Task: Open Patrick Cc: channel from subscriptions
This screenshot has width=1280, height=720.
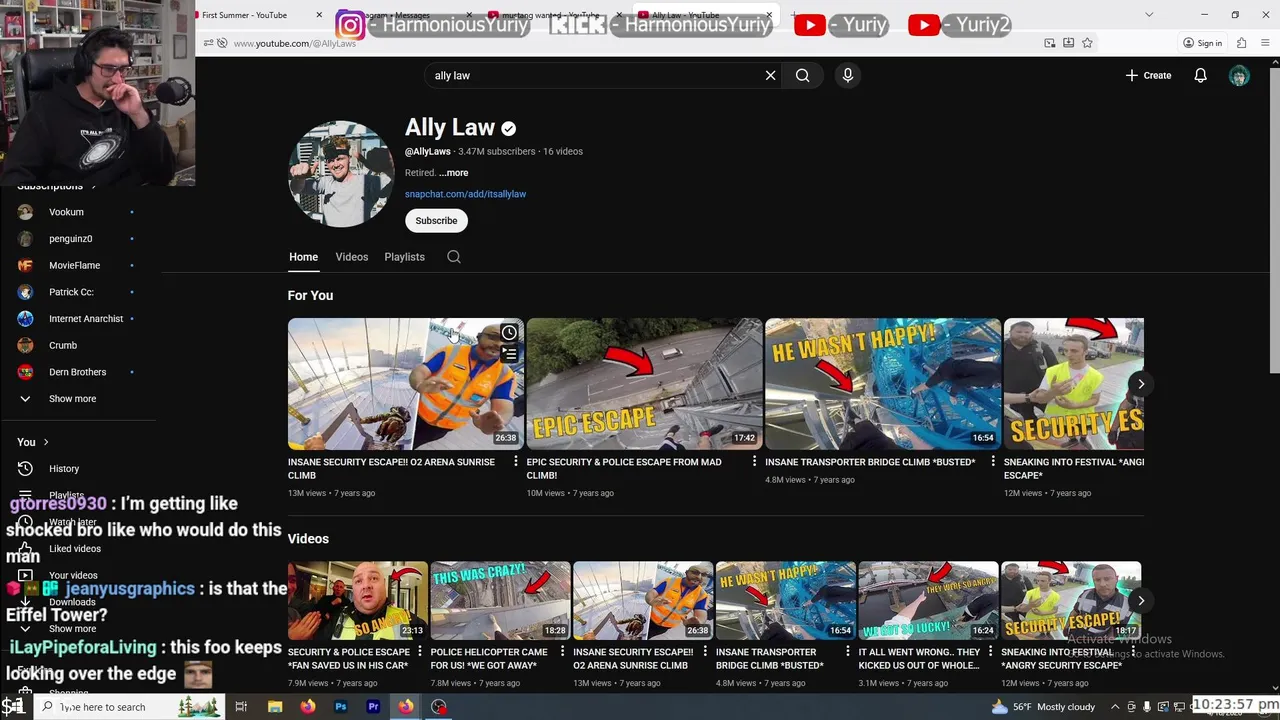Action: pos(71,292)
